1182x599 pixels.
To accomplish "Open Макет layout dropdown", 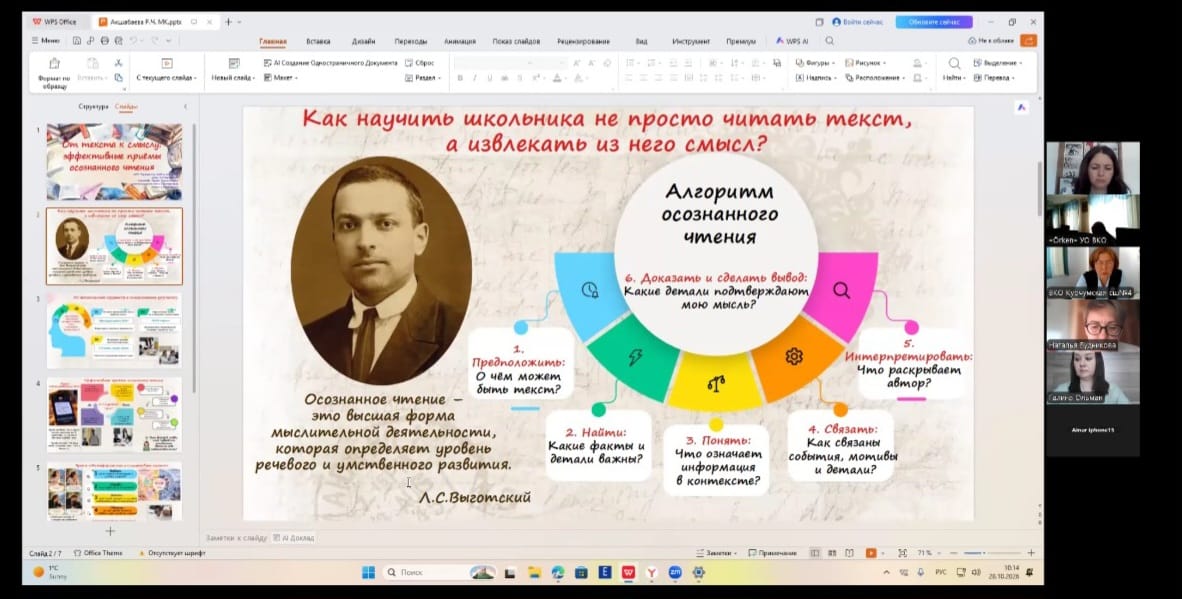I will point(281,78).
